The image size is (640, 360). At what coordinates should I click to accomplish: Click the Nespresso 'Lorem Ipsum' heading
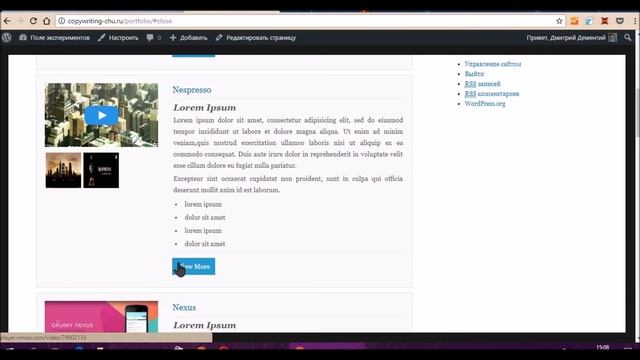[204, 108]
